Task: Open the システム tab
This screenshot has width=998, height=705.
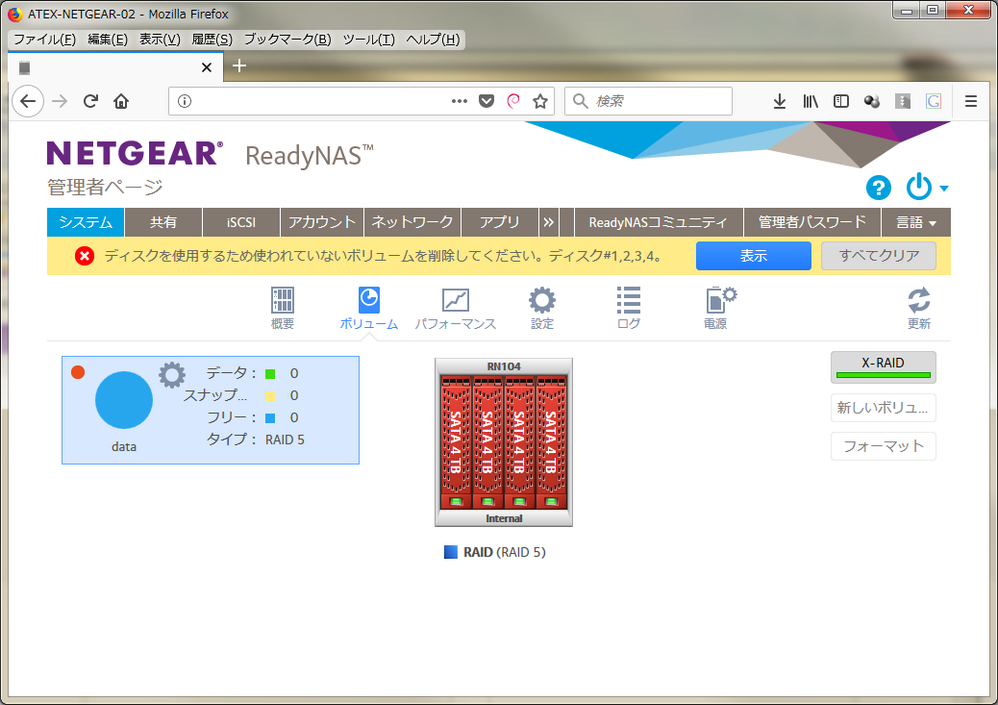Action: click(85, 222)
